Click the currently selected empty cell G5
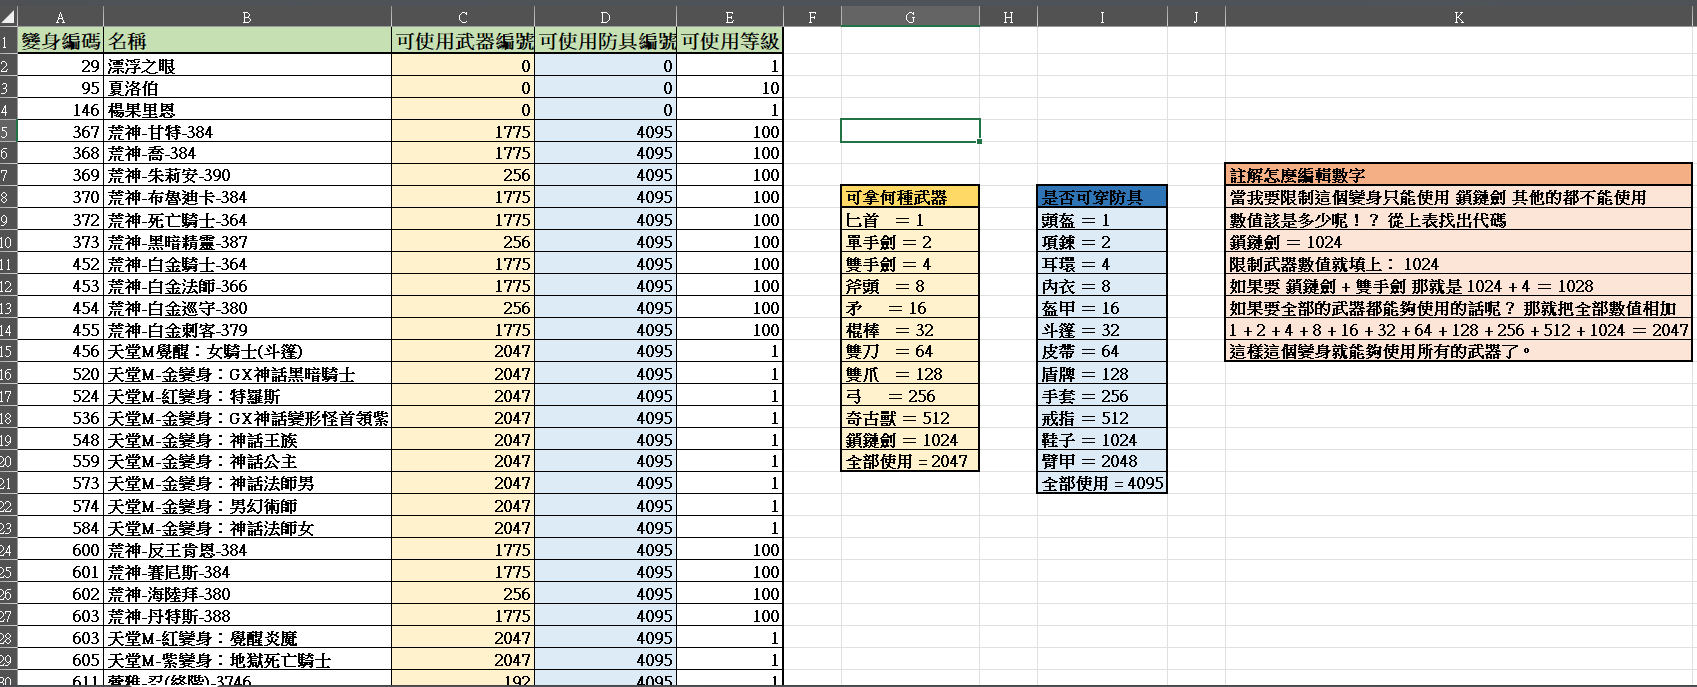 pyautogui.click(x=910, y=131)
